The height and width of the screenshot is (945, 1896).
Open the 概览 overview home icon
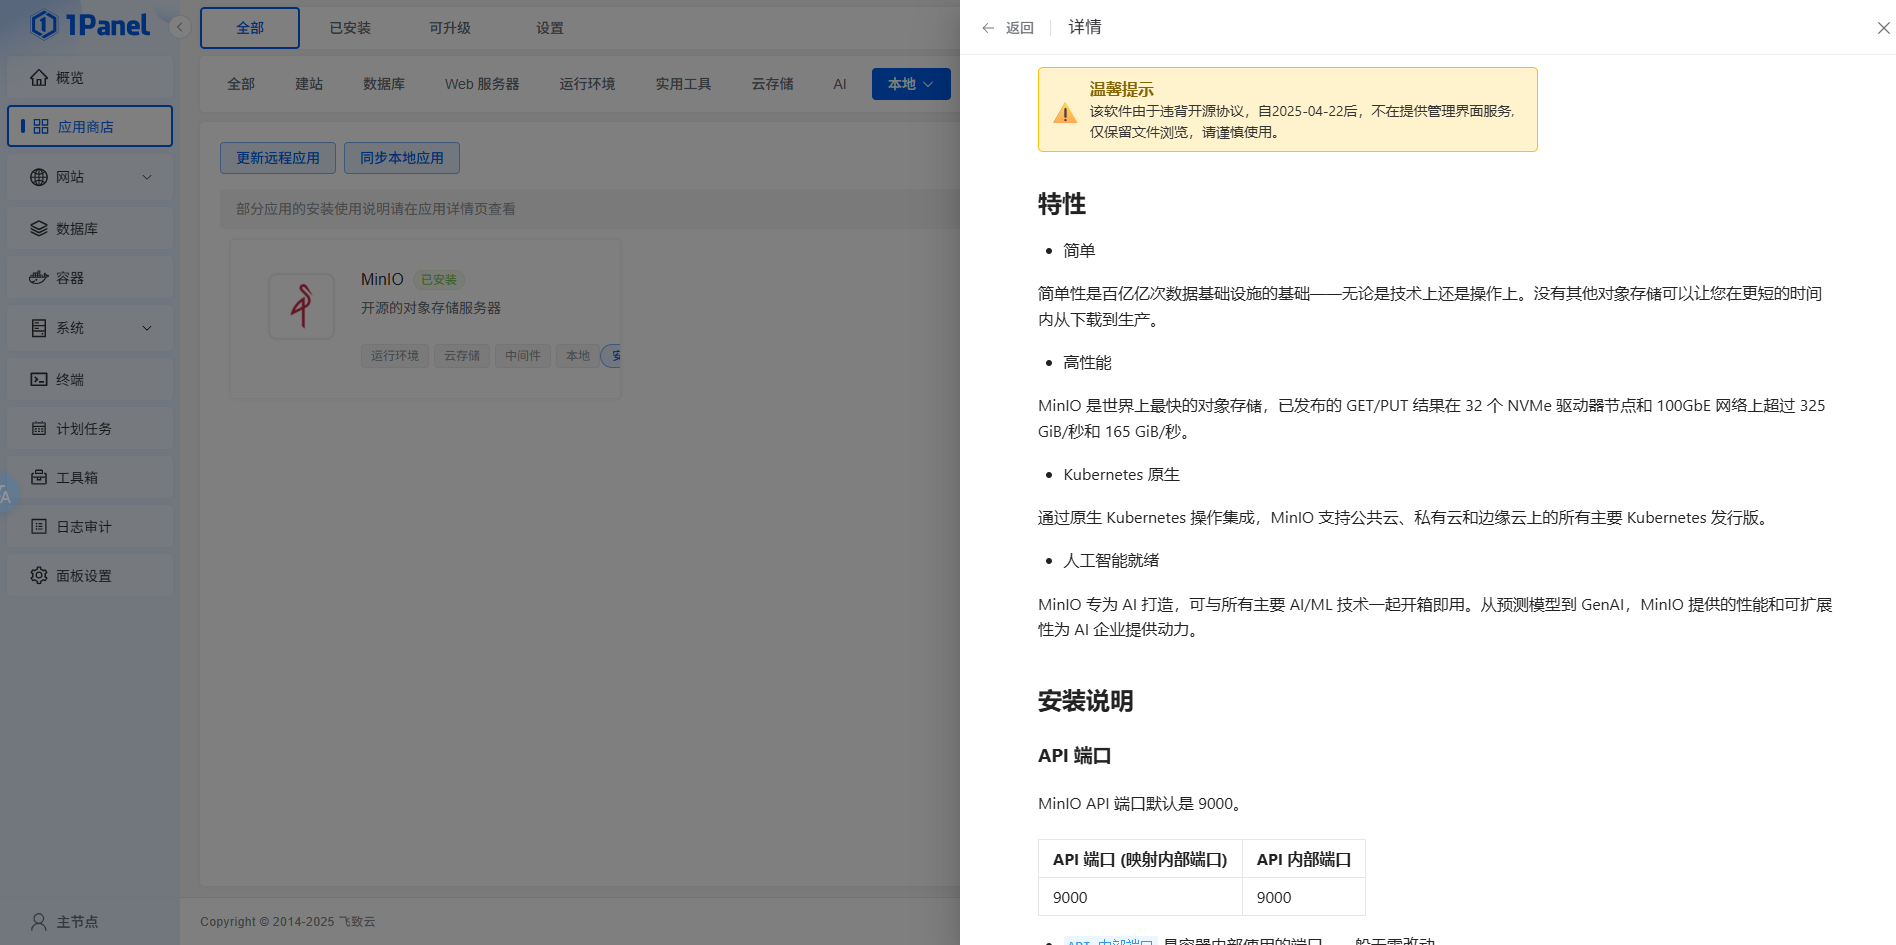coord(39,77)
